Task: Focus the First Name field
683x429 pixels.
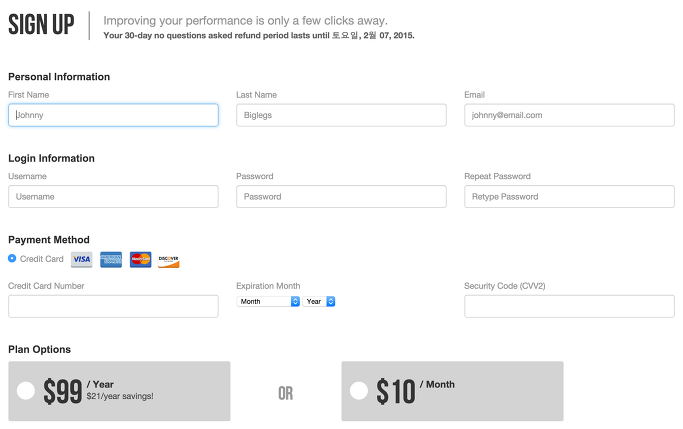Action: (113, 115)
